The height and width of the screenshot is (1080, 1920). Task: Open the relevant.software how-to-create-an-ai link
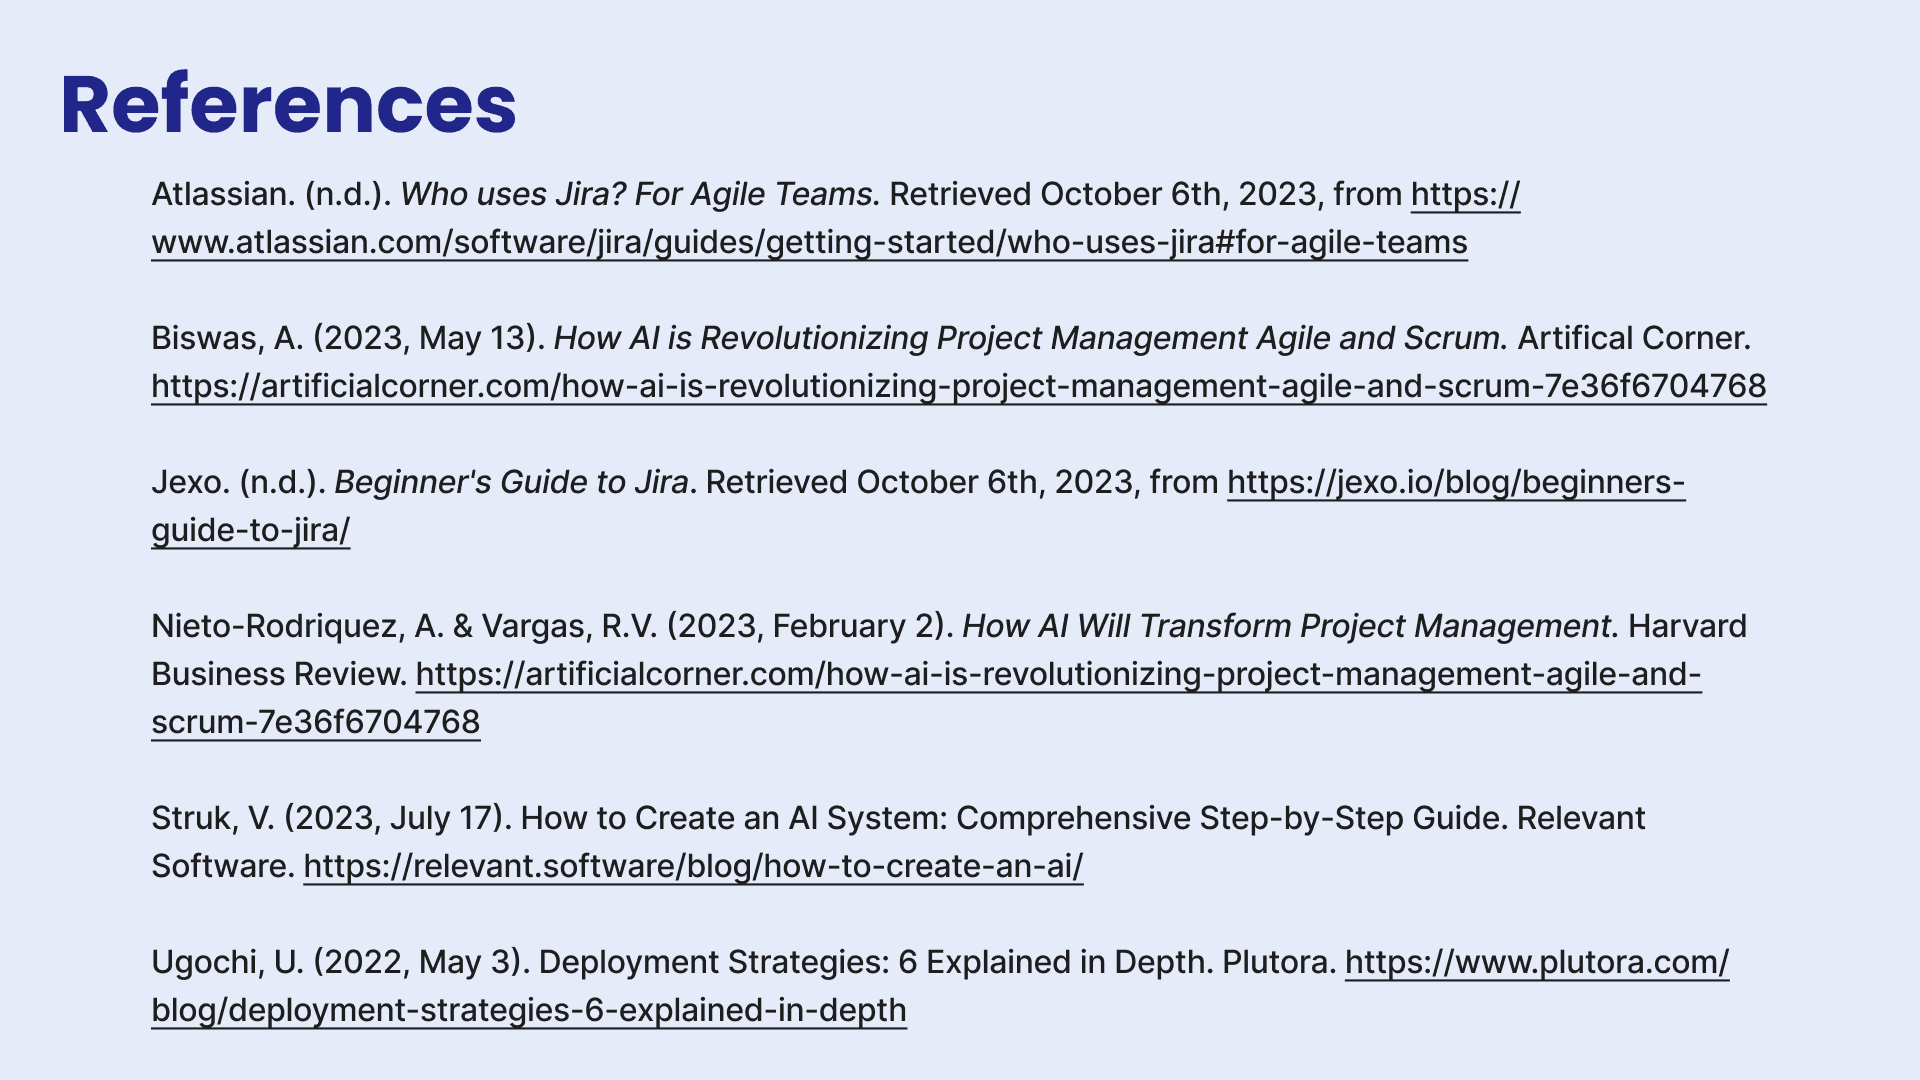tap(693, 867)
